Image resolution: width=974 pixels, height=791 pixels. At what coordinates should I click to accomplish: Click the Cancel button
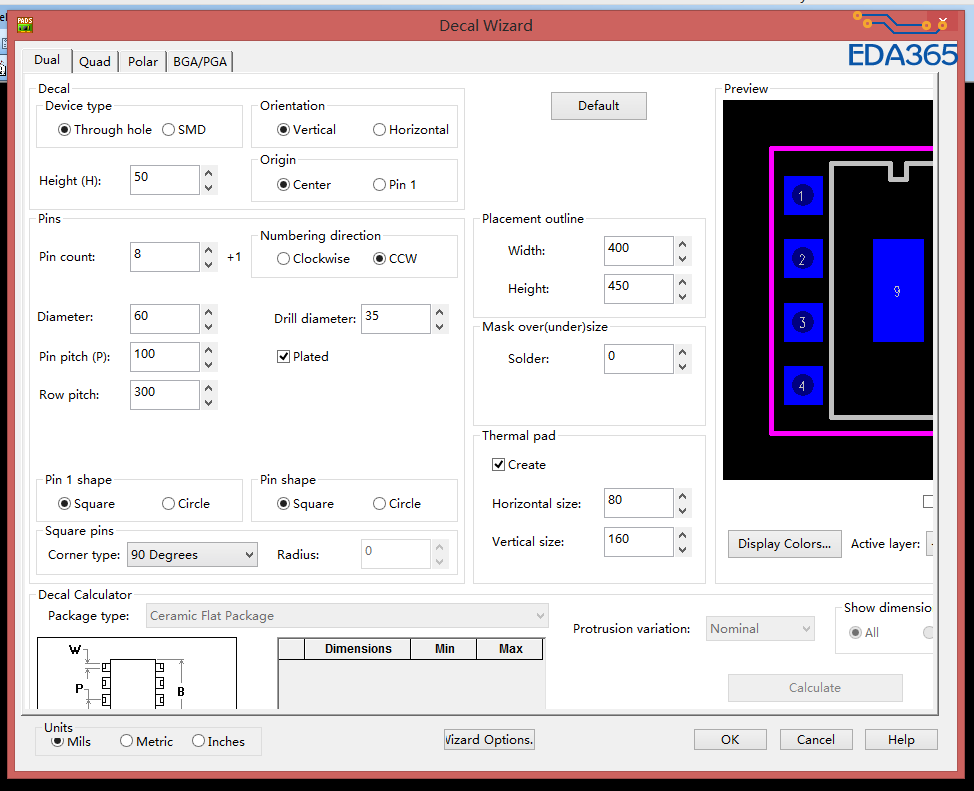pyautogui.click(x=816, y=739)
